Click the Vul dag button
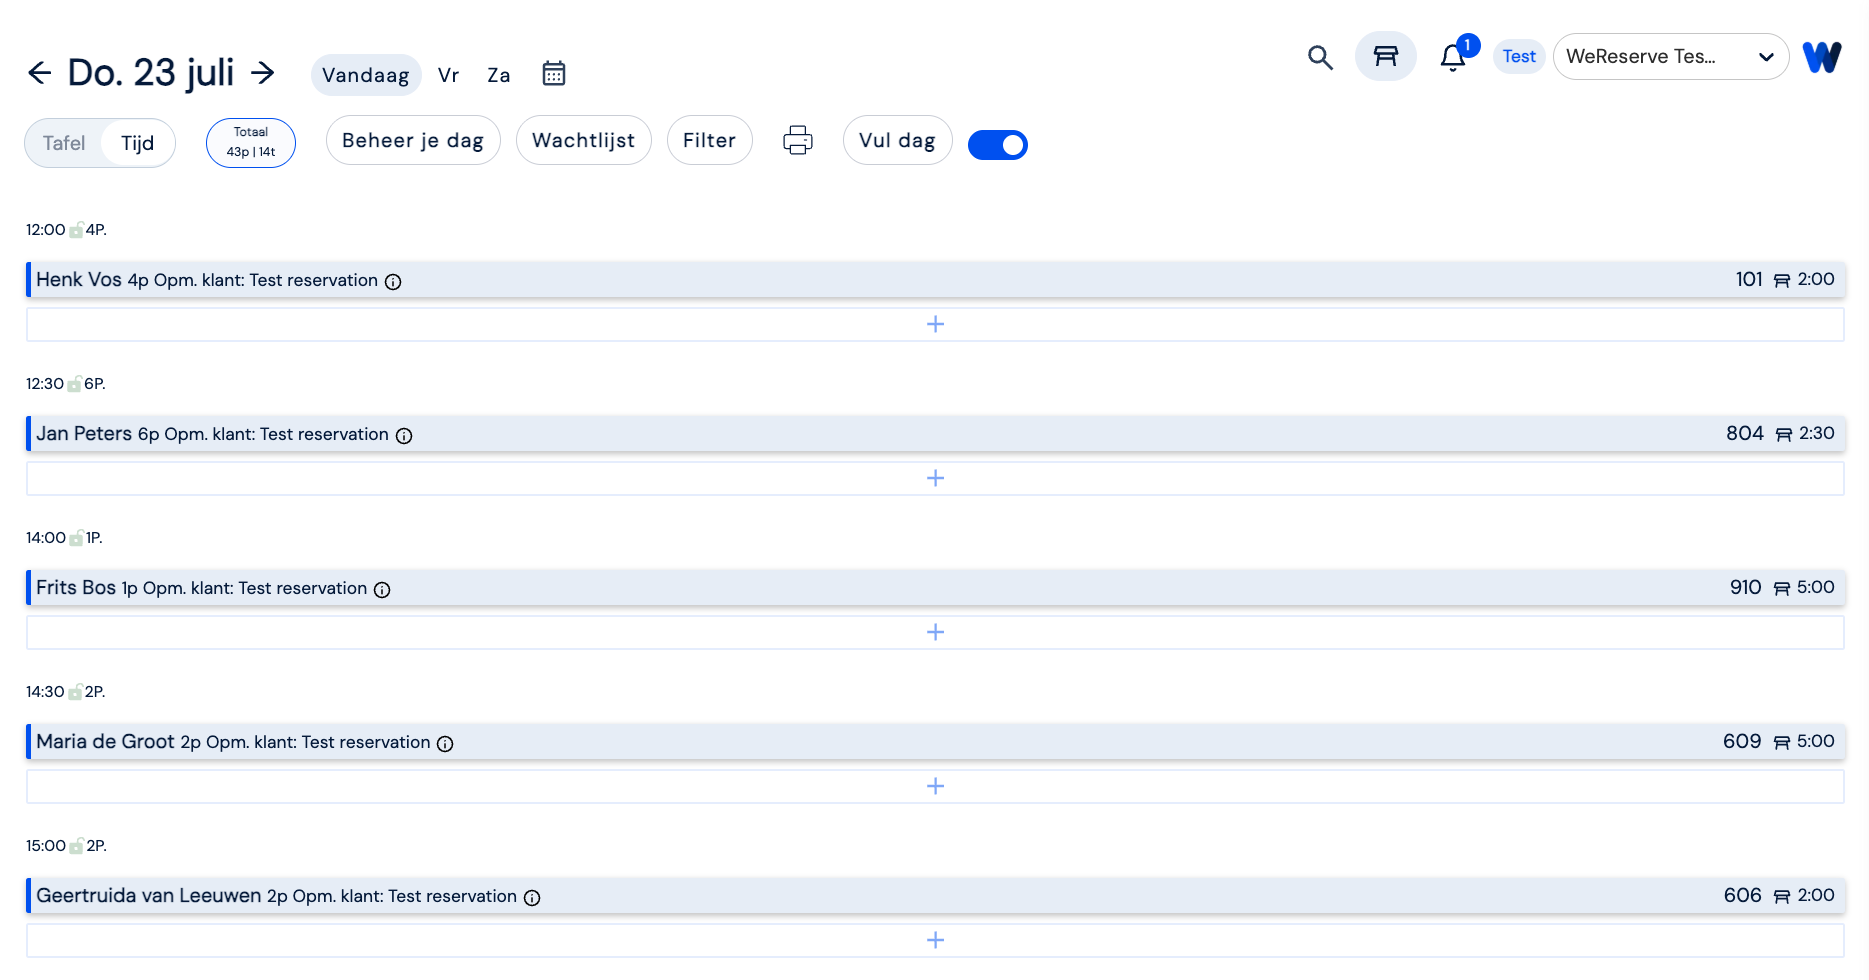The height and width of the screenshot is (980, 1869). tap(898, 140)
